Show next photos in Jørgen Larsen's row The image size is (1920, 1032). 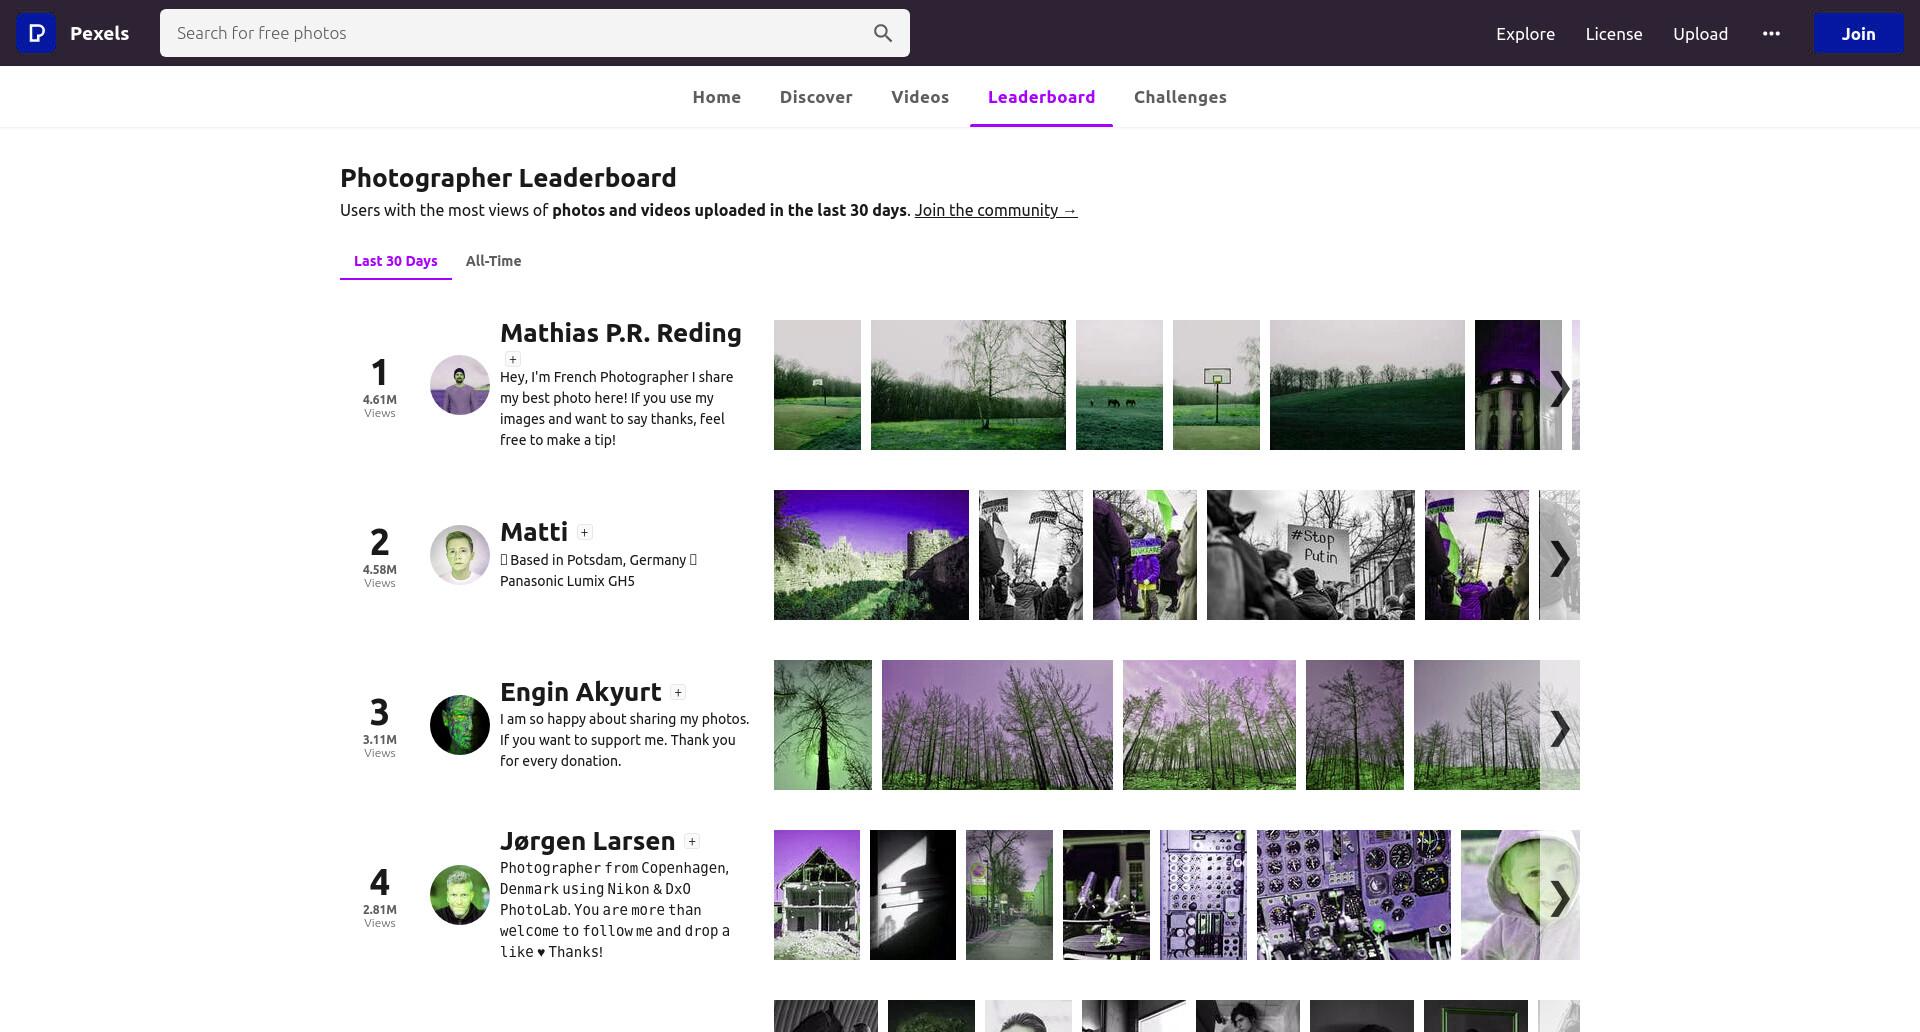pos(1560,898)
